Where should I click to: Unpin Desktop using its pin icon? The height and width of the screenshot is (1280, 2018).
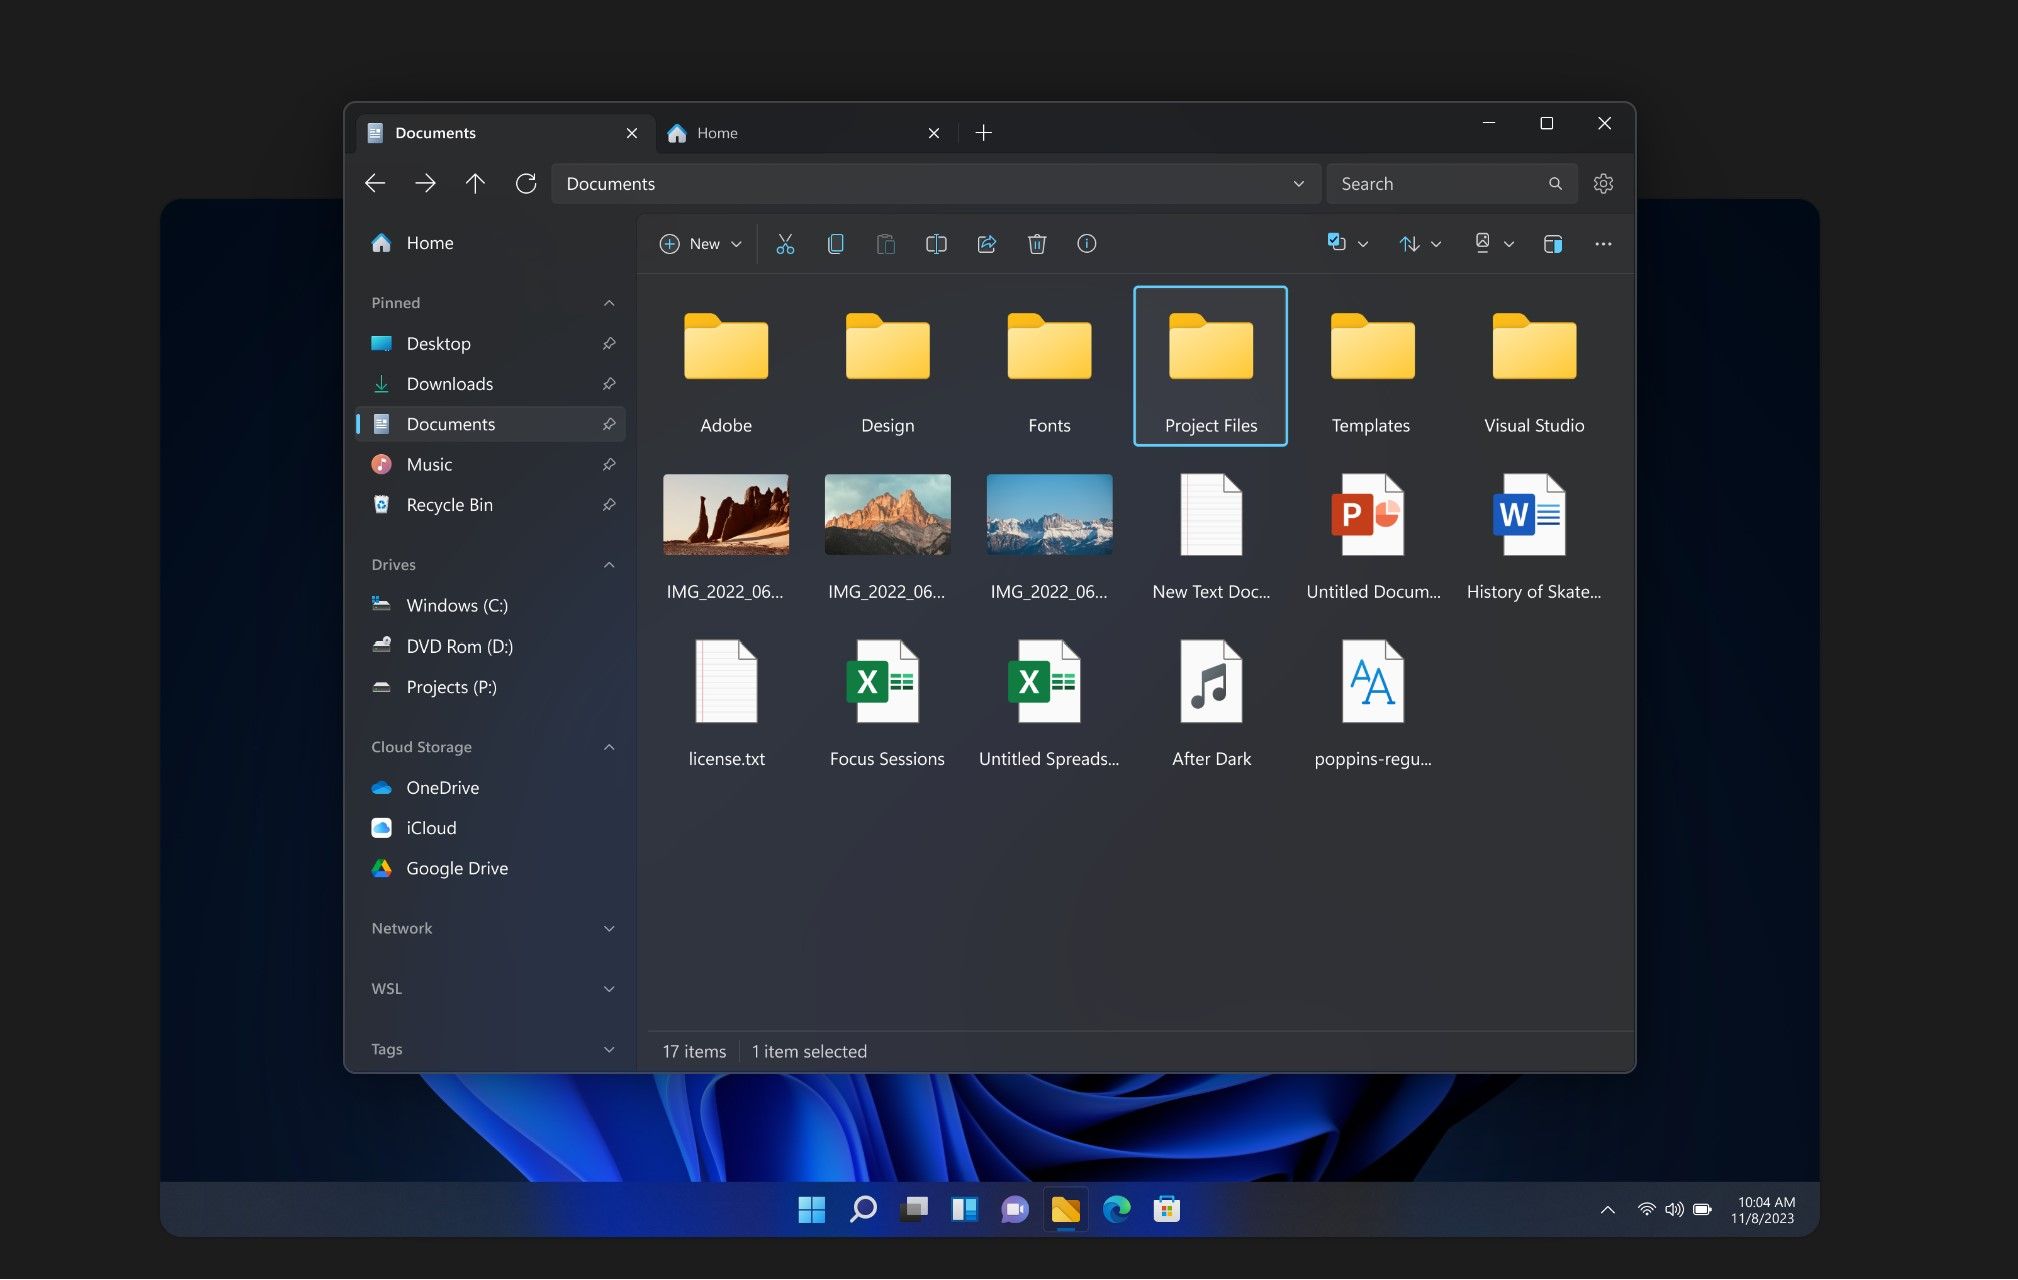(x=609, y=344)
